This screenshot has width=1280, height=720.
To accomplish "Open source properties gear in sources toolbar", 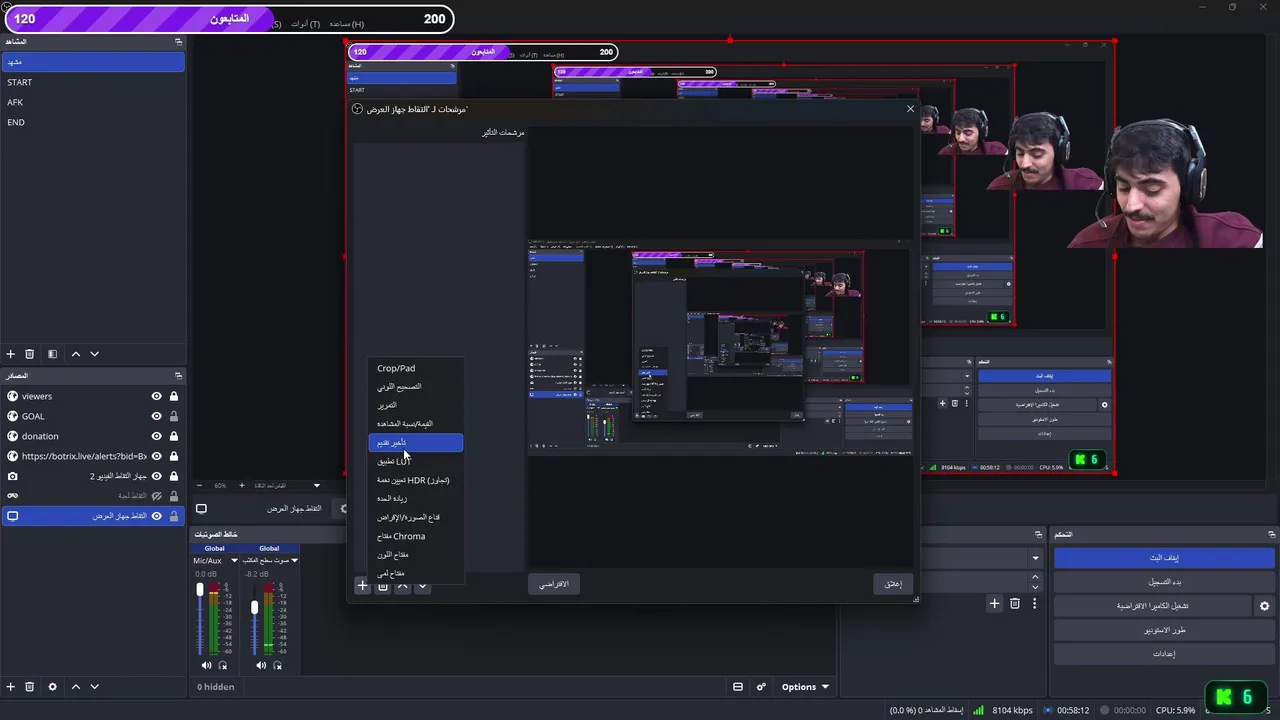I will (52, 687).
